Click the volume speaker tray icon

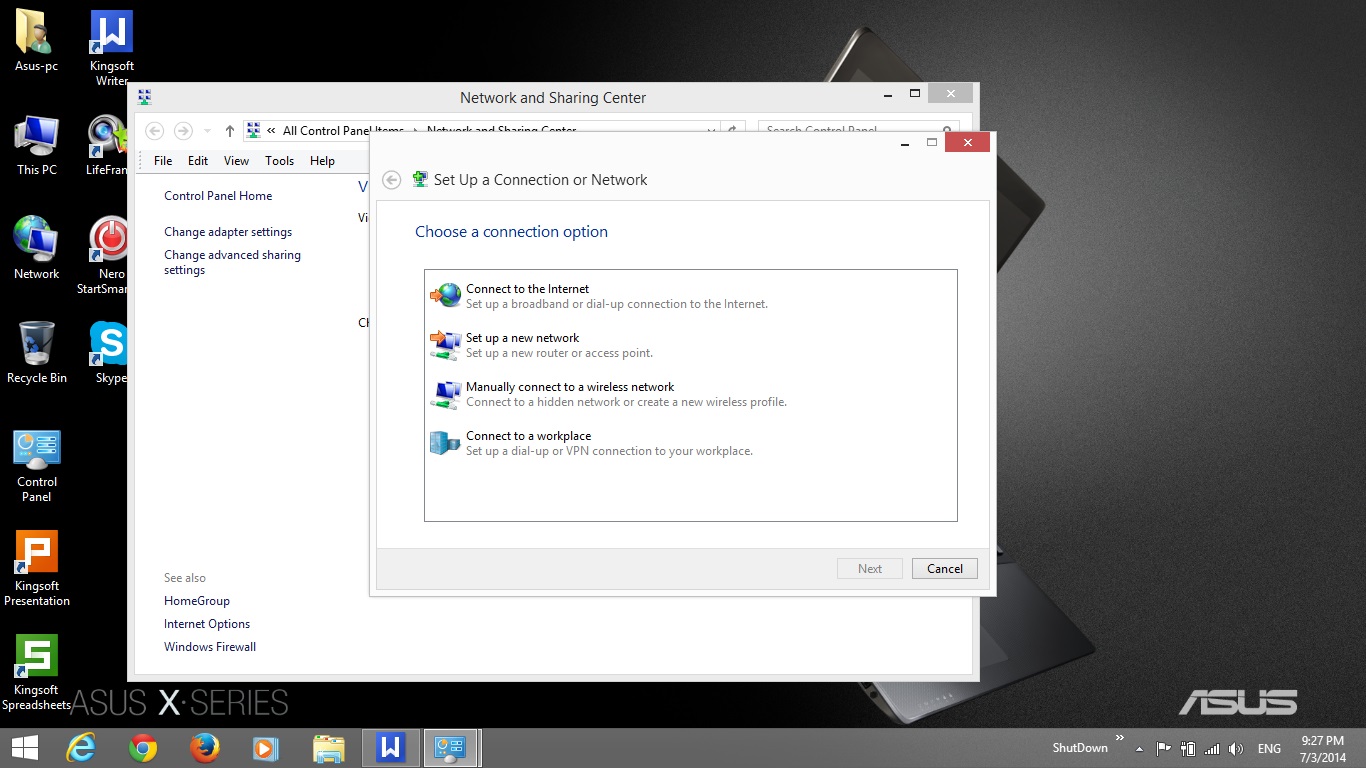pyautogui.click(x=1236, y=749)
